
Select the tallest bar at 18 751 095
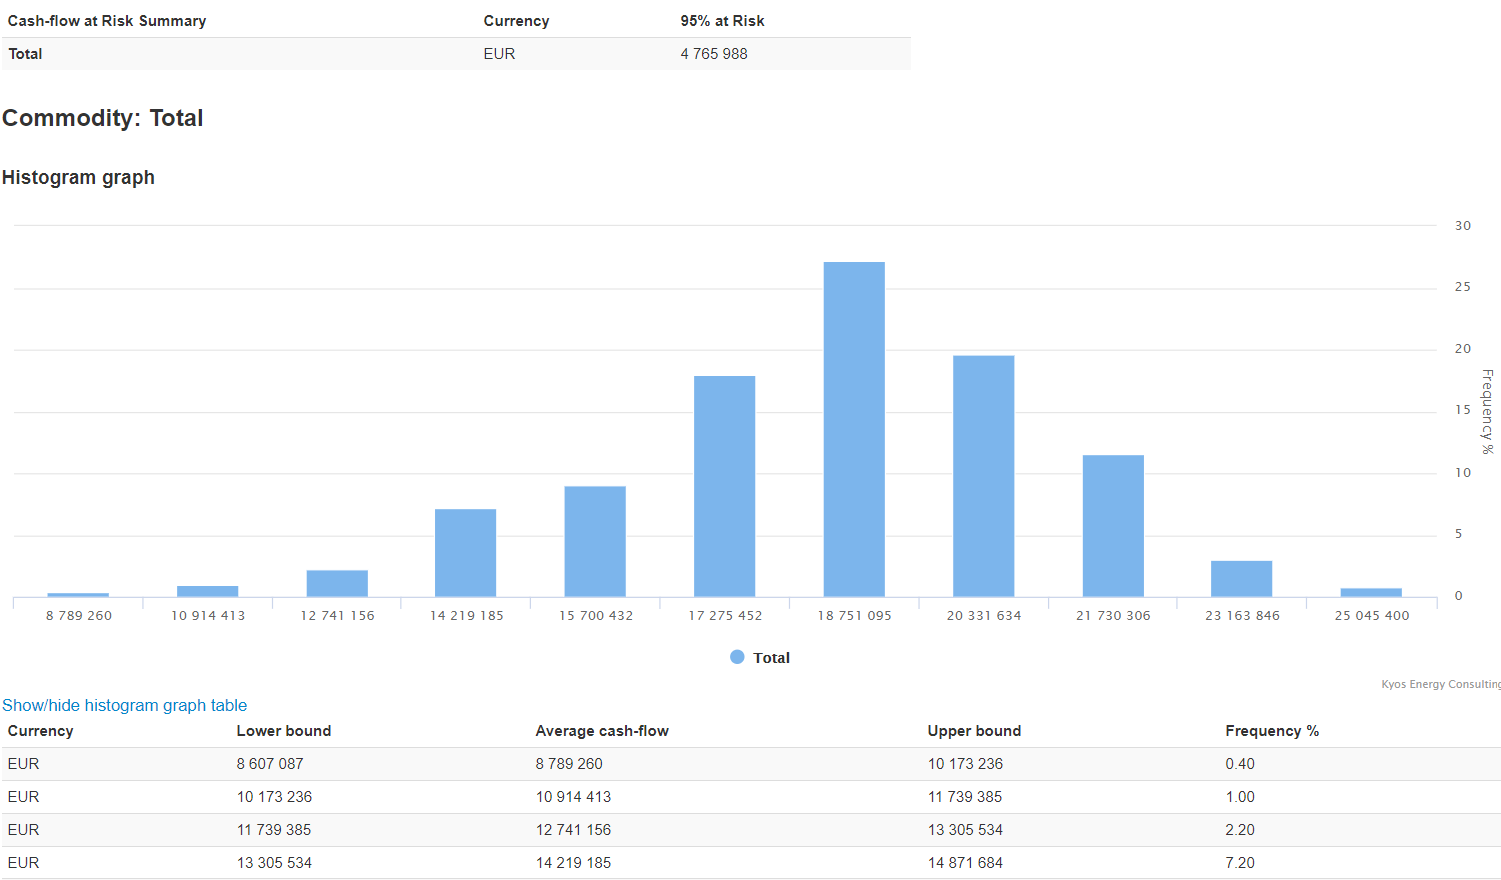coord(854,430)
